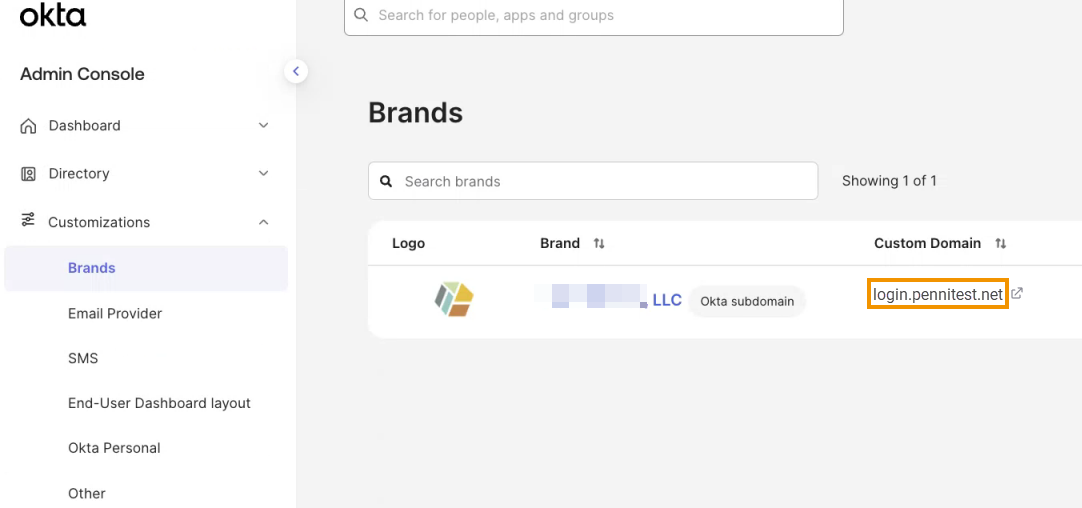1082x508 pixels.
Task: Sort brands by Brand column
Action: click(x=599, y=243)
